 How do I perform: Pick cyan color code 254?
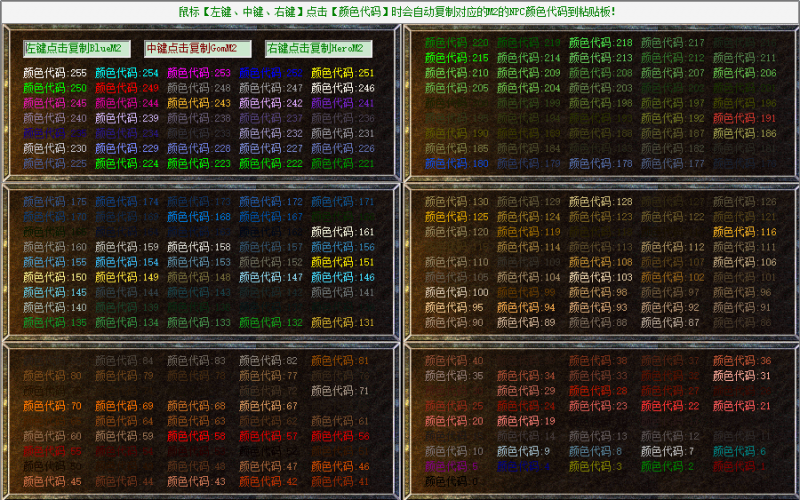[126, 73]
